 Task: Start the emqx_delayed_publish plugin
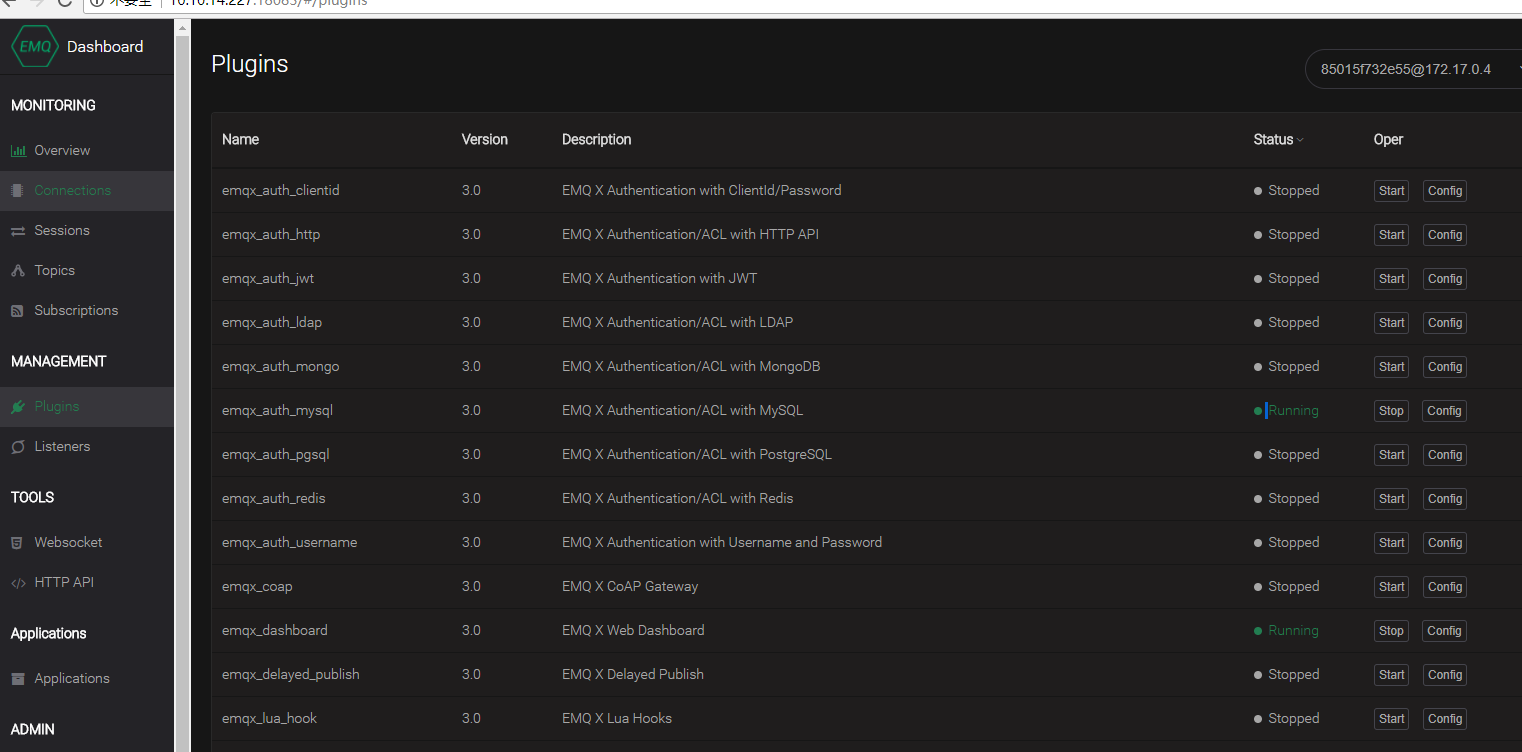1391,675
